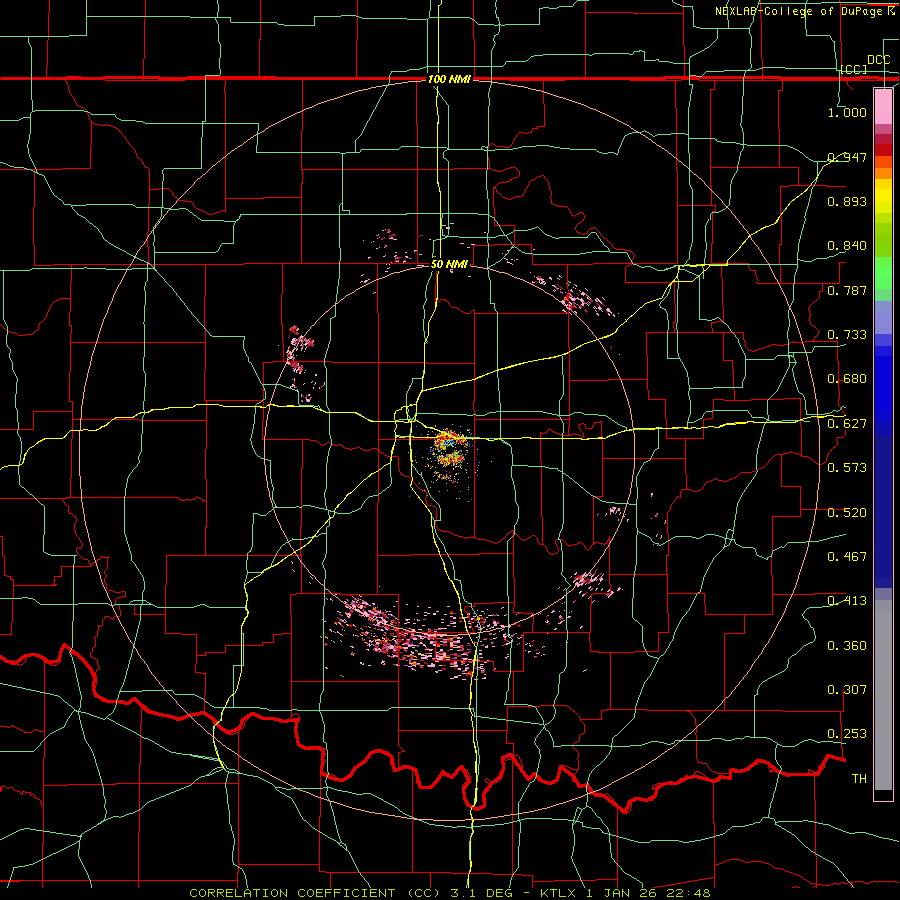The height and width of the screenshot is (900, 900).
Task: Select the 0.253 legend value
Action: point(847,734)
